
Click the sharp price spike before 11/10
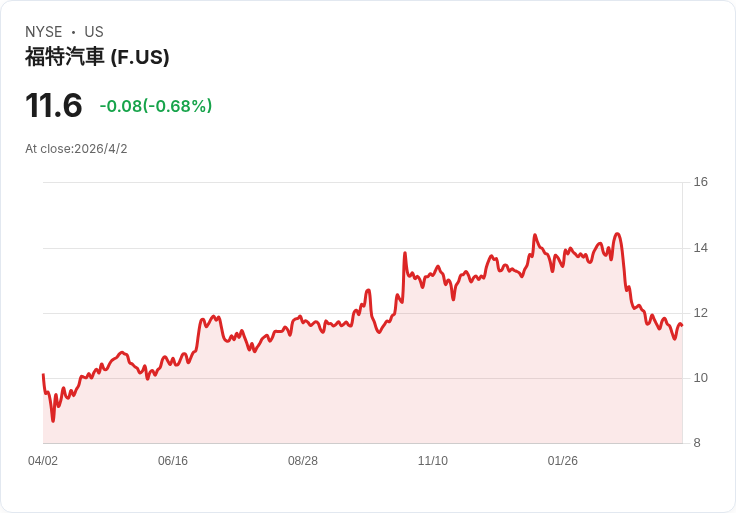click(405, 253)
